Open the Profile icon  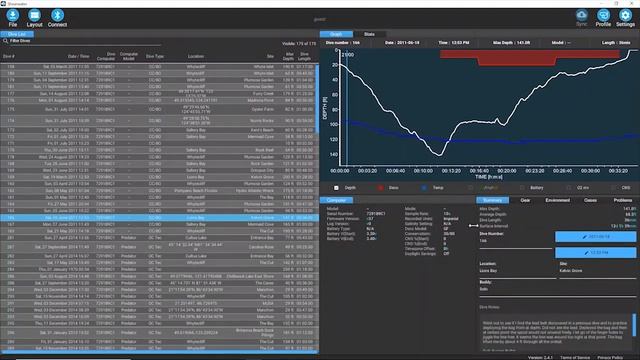point(603,16)
